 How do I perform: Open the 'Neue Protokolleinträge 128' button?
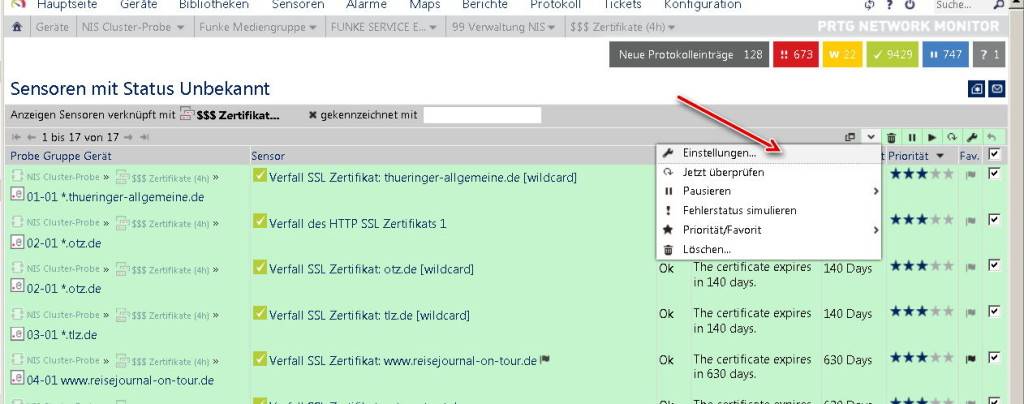tap(689, 55)
